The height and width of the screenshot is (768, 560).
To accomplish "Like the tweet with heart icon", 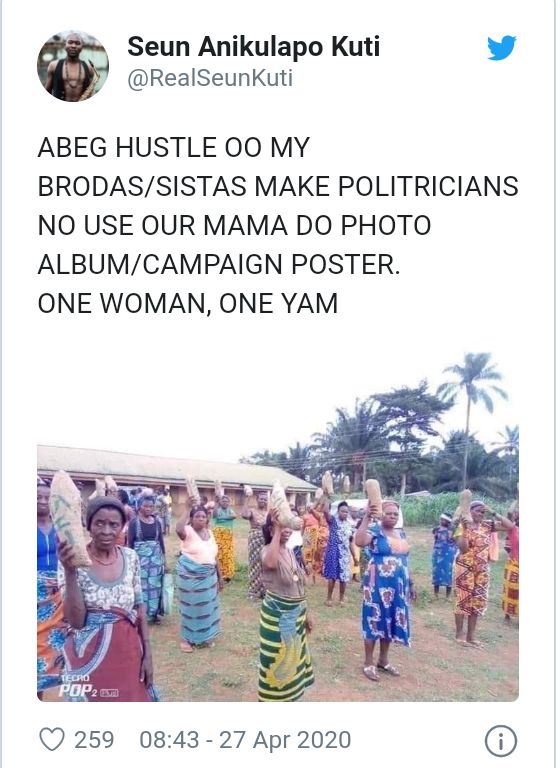I will pyautogui.click(x=52, y=740).
